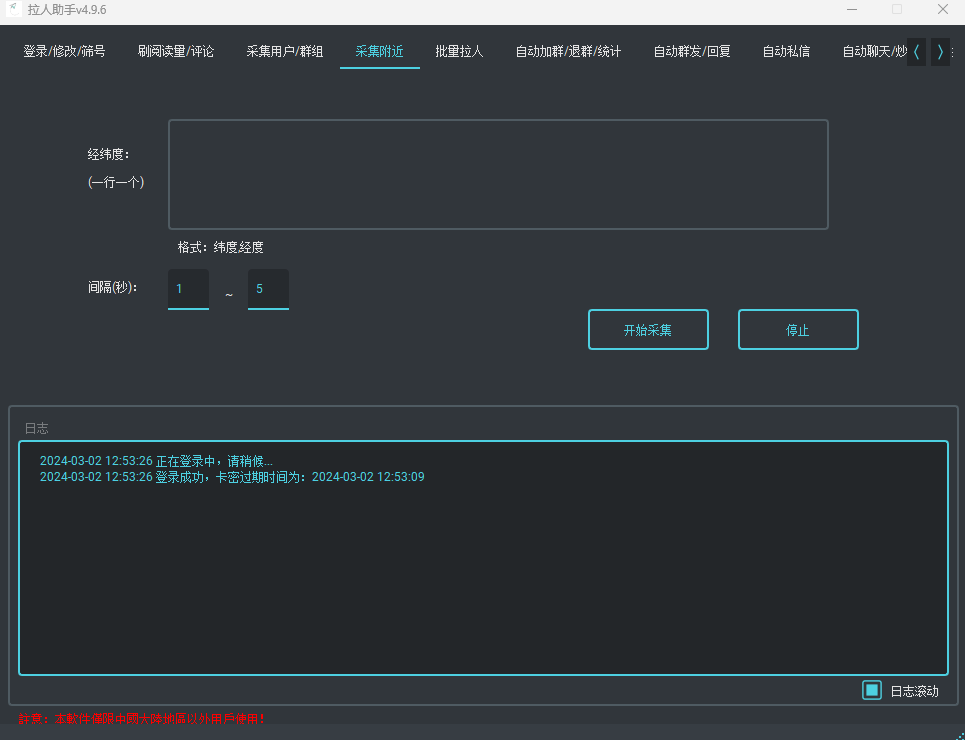965x740 pixels.
Task: Open the 登录/修改/筛号 tab
Action: (64, 51)
